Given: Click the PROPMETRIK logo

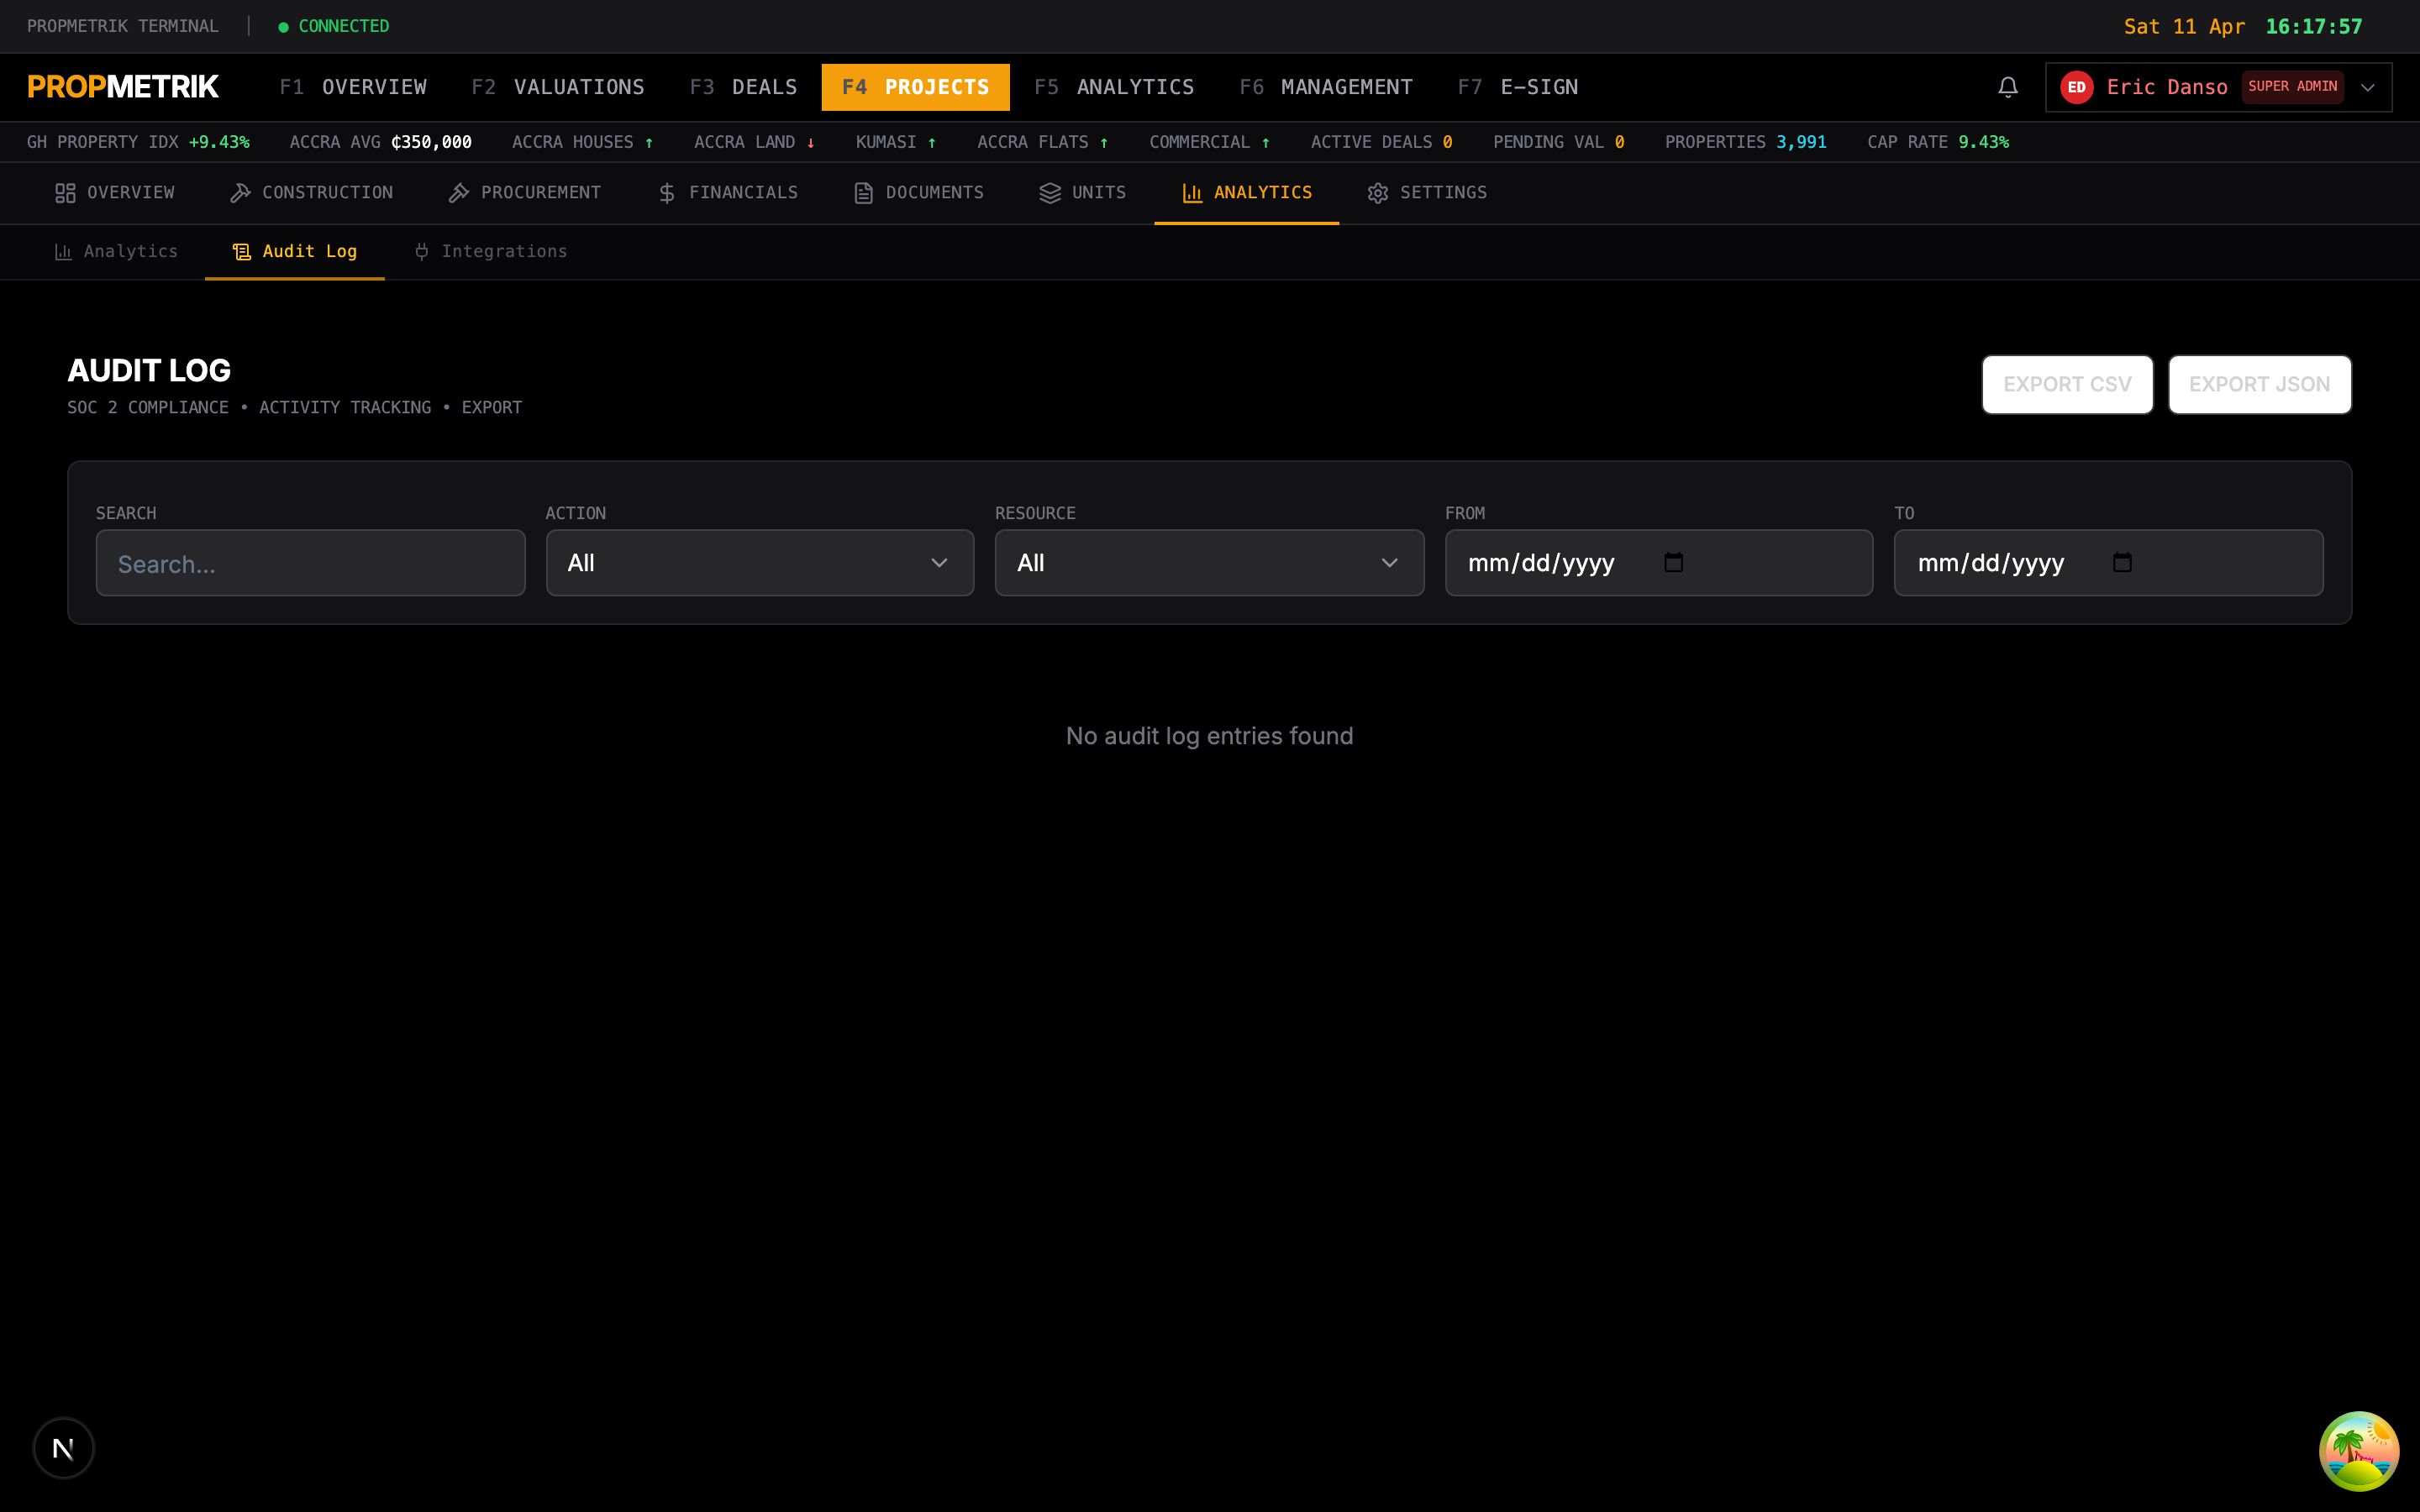Looking at the screenshot, I should (123, 87).
